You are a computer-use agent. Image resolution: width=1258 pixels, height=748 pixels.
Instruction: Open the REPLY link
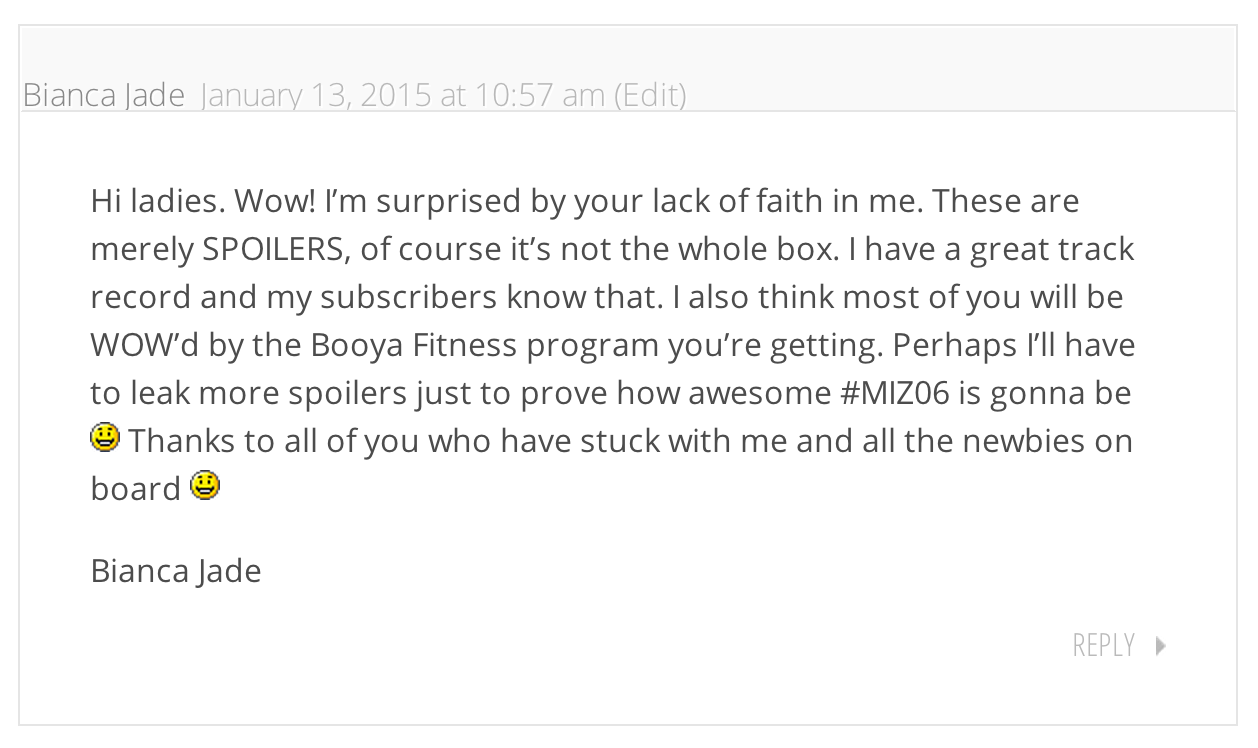pos(1103,645)
